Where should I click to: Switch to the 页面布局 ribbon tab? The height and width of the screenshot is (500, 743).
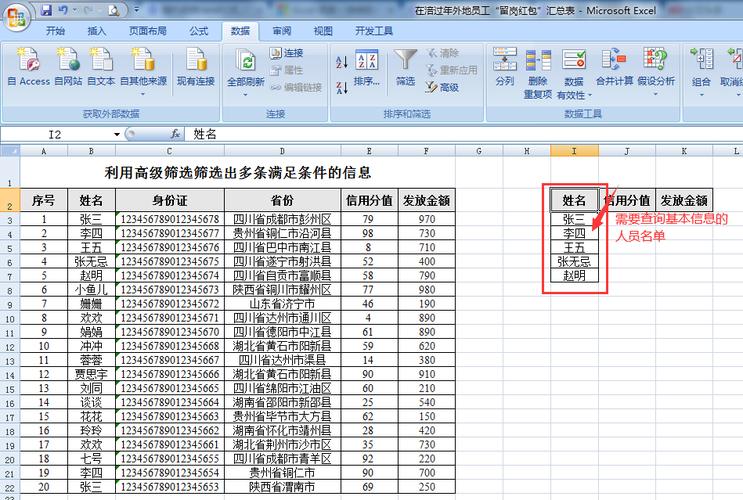(x=148, y=31)
